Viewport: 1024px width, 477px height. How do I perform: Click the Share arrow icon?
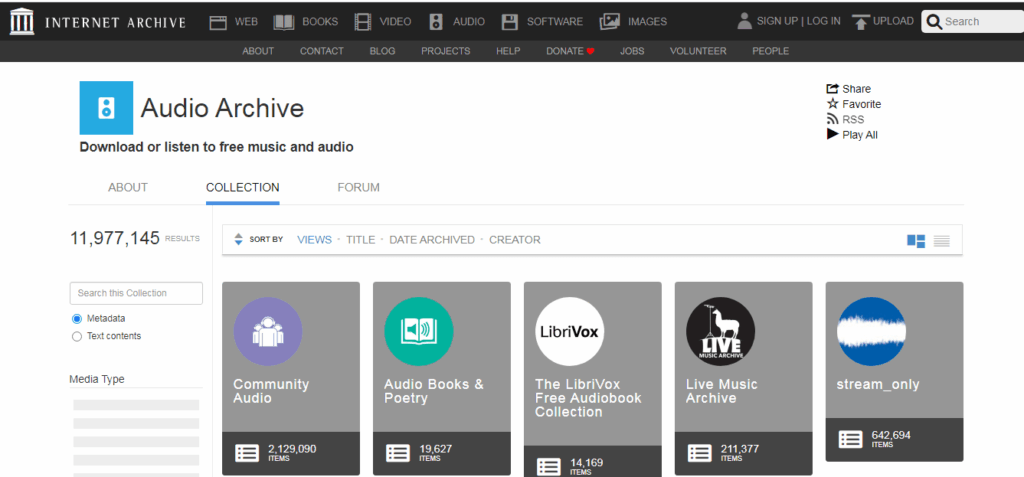[833, 89]
